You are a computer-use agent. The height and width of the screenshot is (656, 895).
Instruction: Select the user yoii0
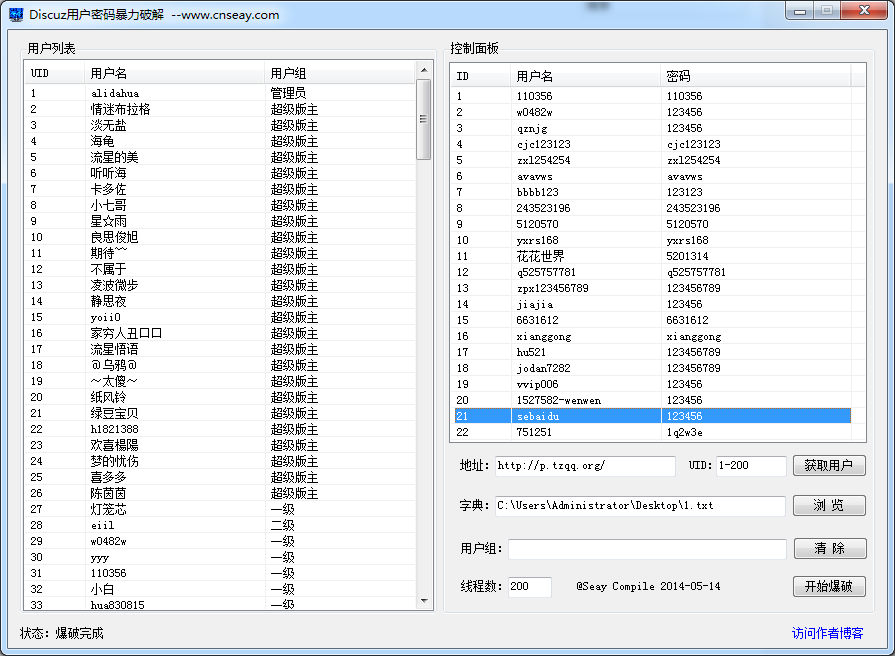point(220,317)
